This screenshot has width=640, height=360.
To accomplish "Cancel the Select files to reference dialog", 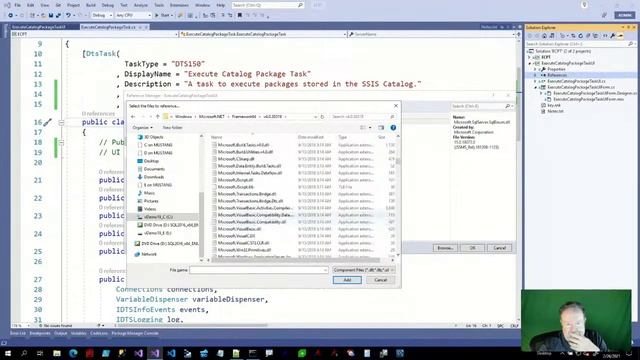I will pyautogui.click(x=380, y=280).
